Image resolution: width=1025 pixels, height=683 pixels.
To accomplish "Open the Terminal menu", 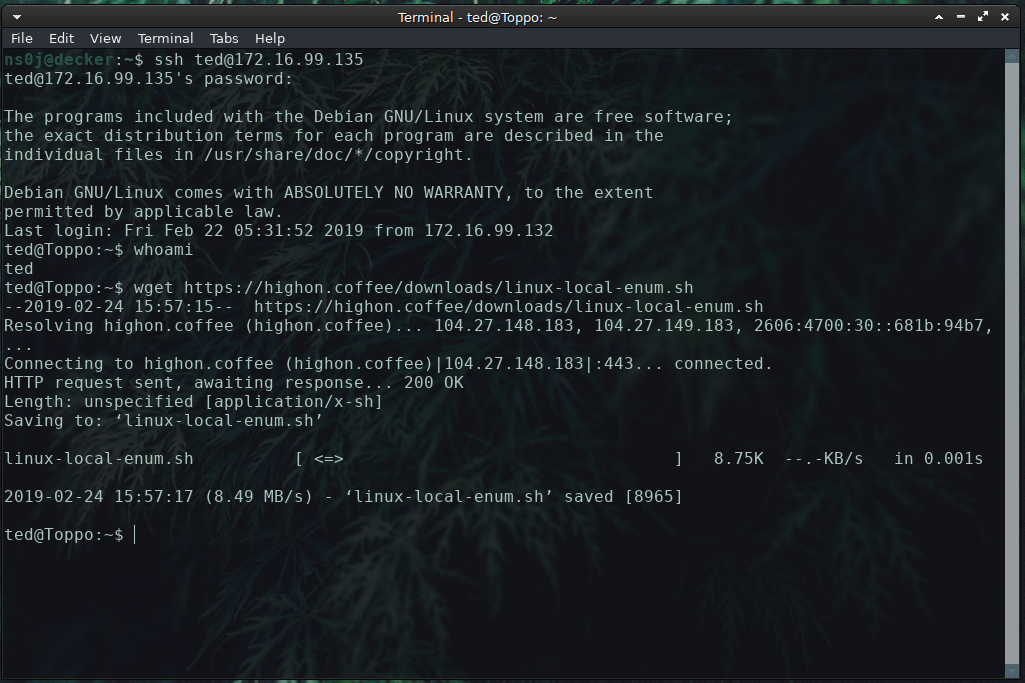I will coord(165,39).
